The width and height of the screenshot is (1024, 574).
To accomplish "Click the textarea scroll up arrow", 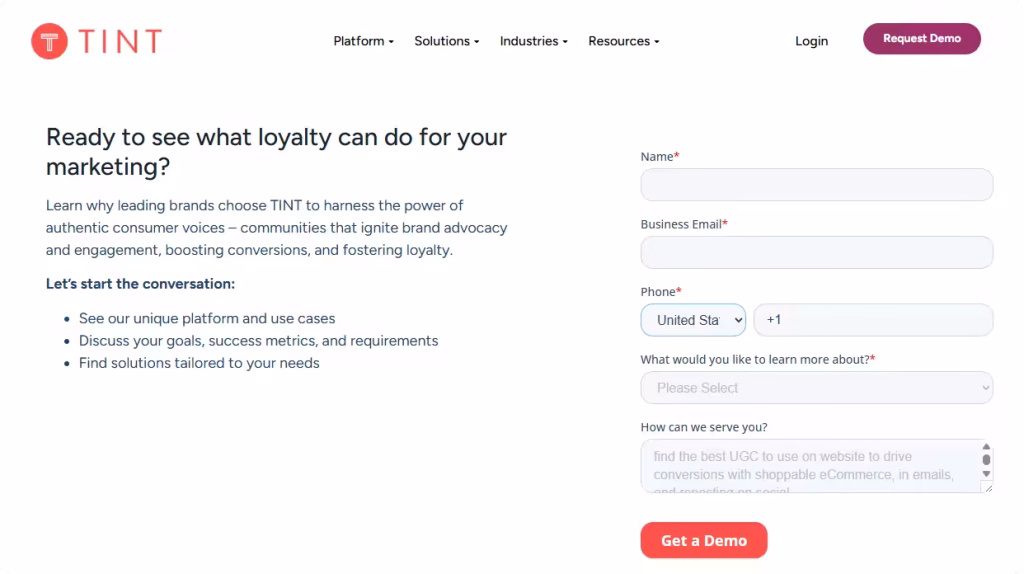I will 986,447.
